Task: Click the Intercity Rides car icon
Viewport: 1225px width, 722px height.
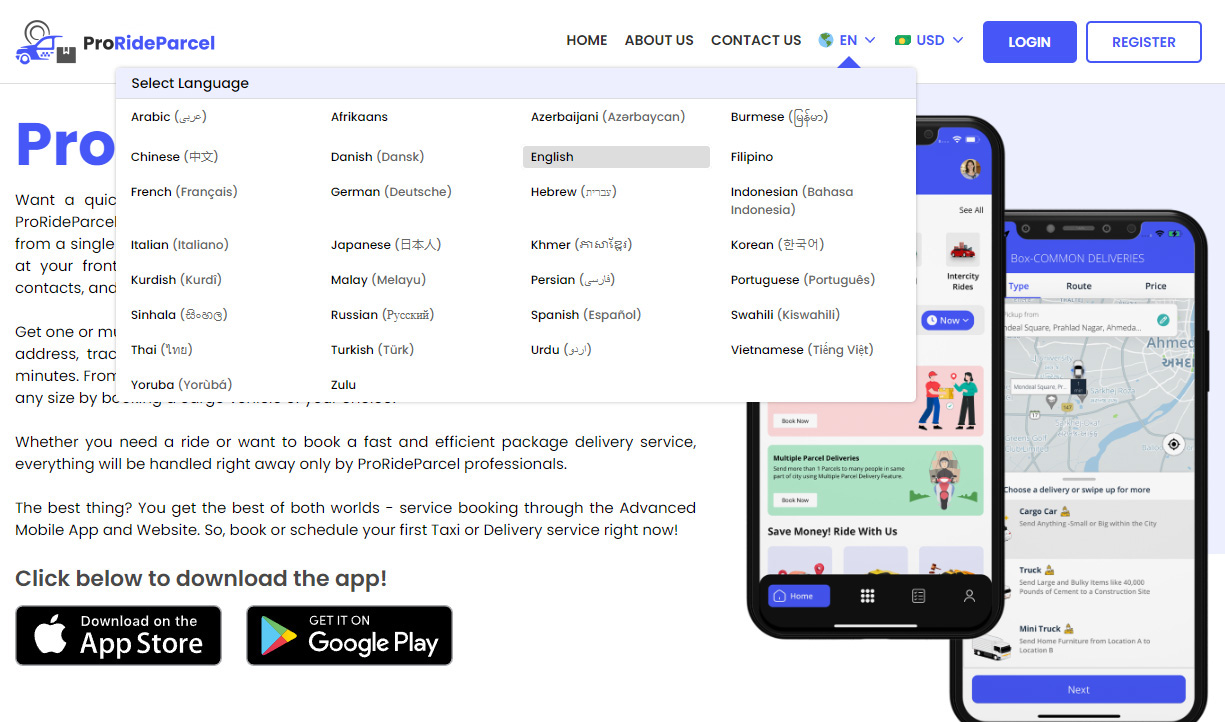Action: (962, 250)
